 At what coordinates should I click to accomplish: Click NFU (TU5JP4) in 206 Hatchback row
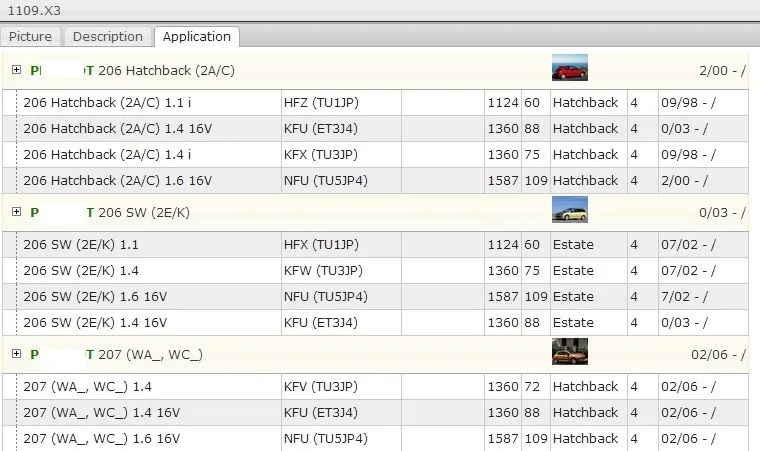(x=326, y=180)
